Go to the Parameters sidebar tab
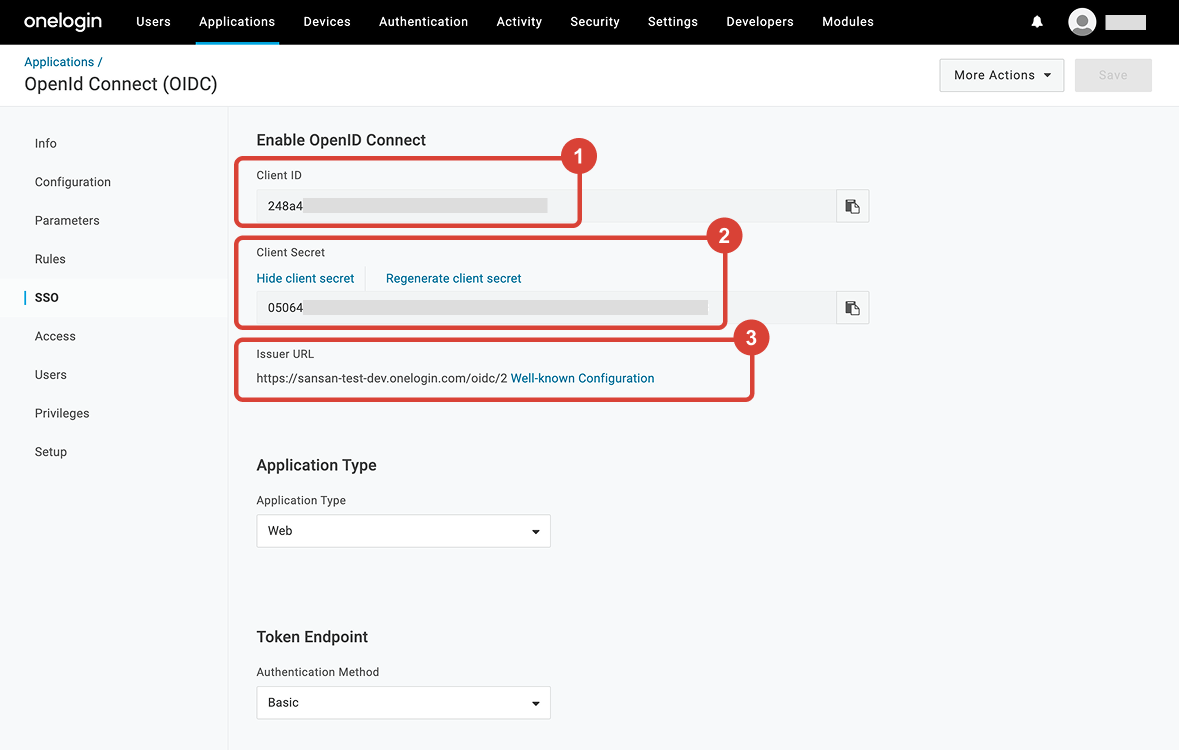The image size is (1179, 750). click(67, 220)
